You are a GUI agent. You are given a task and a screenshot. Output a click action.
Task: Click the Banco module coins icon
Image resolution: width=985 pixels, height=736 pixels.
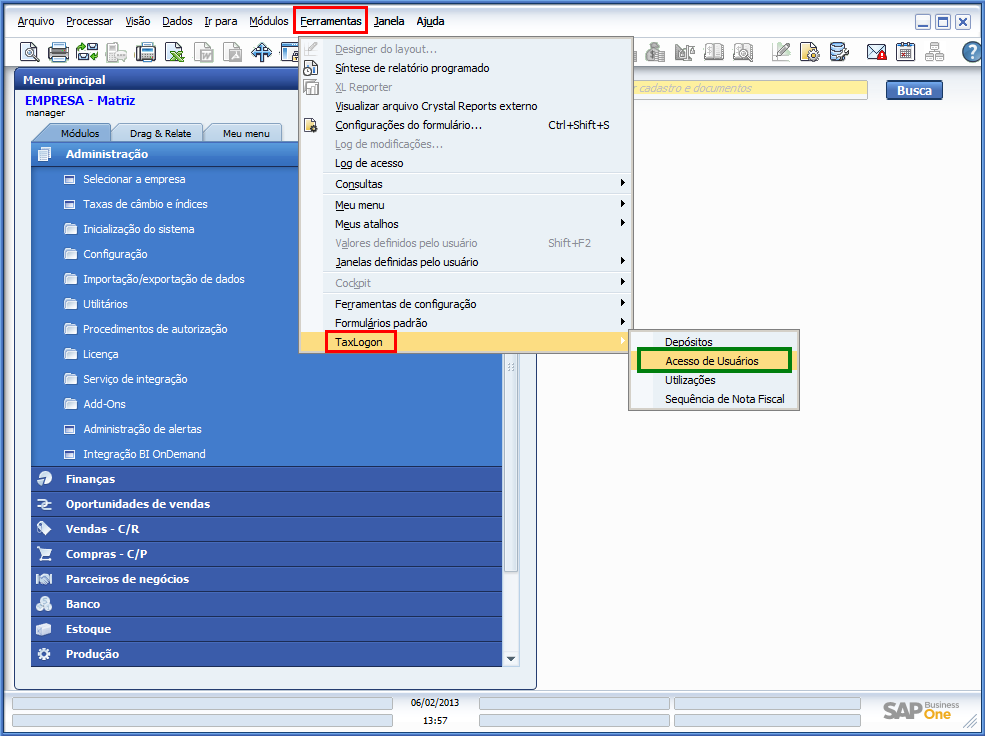click(x=44, y=604)
